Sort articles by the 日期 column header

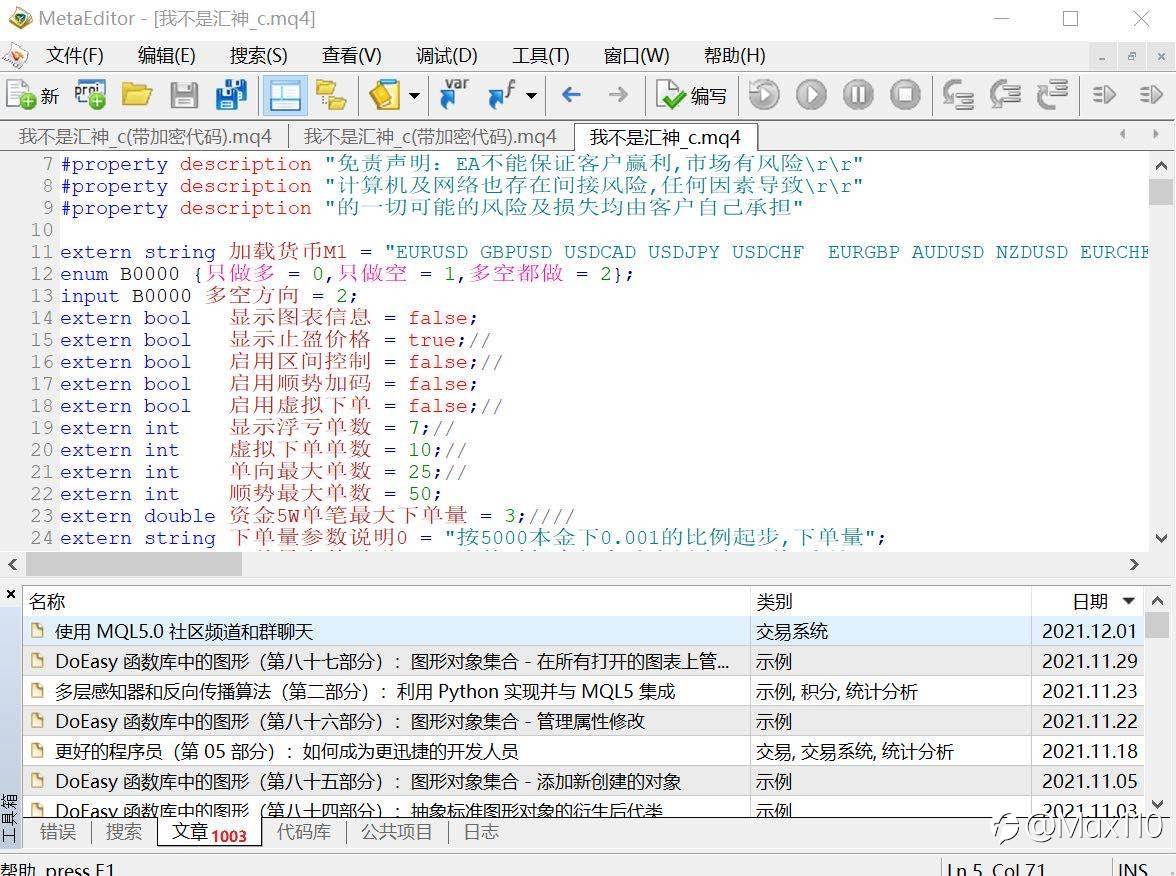[x=1088, y=602]
